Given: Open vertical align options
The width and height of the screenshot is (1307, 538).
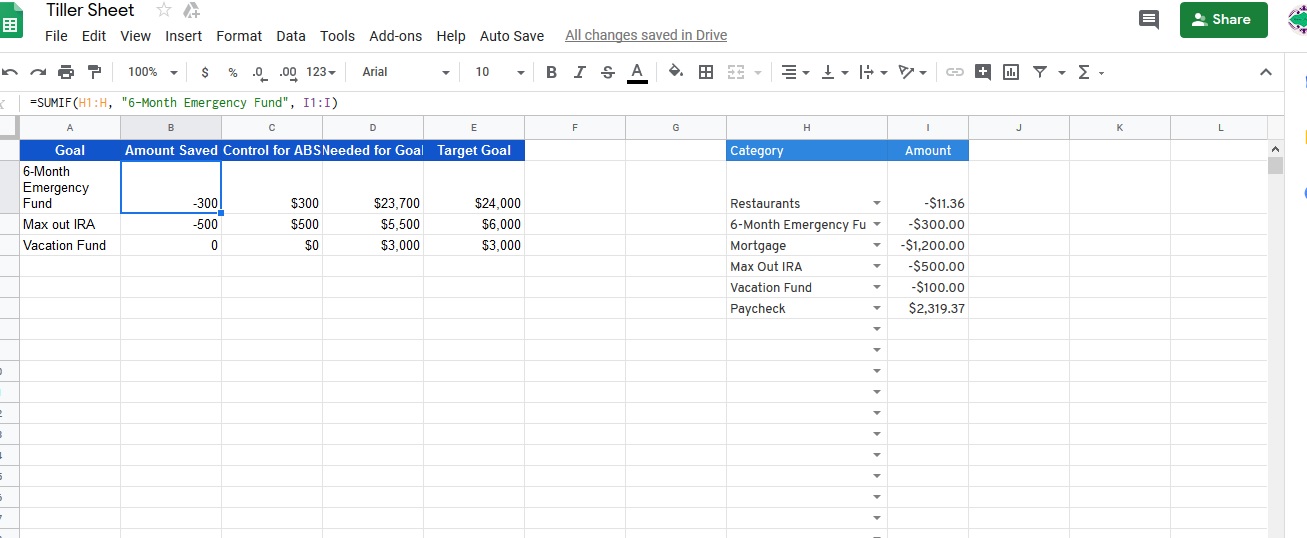Looking at the screenshot, I should pos(833,72).
